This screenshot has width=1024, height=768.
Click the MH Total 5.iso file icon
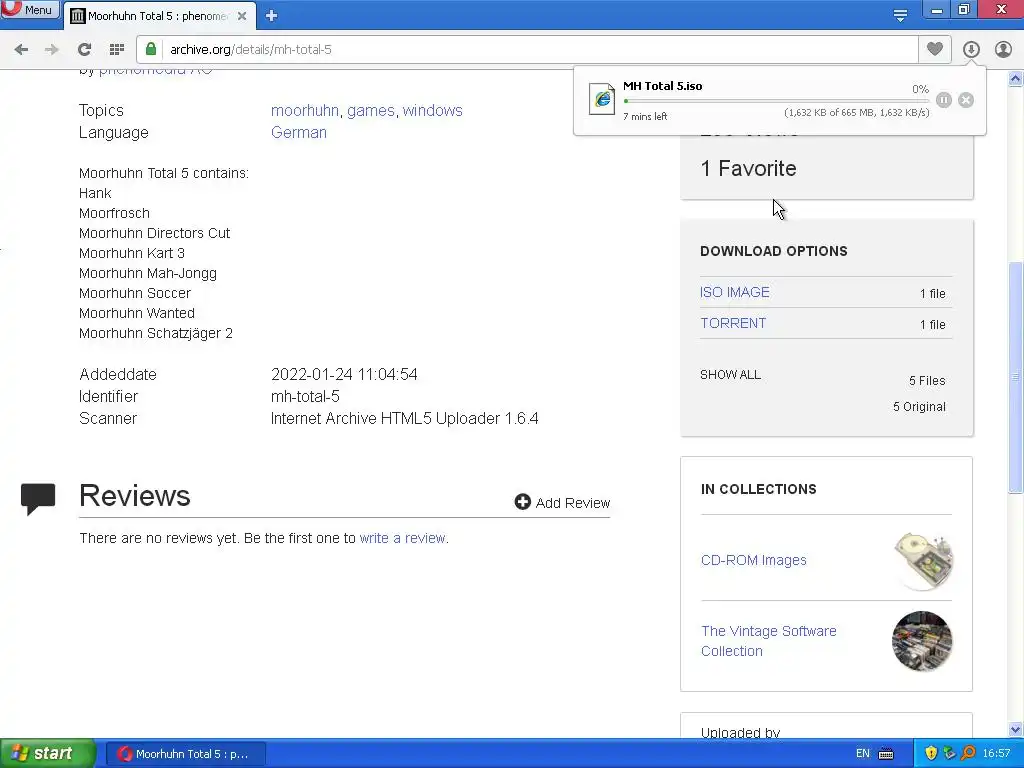pyautogui.click(x=601, y=99)
